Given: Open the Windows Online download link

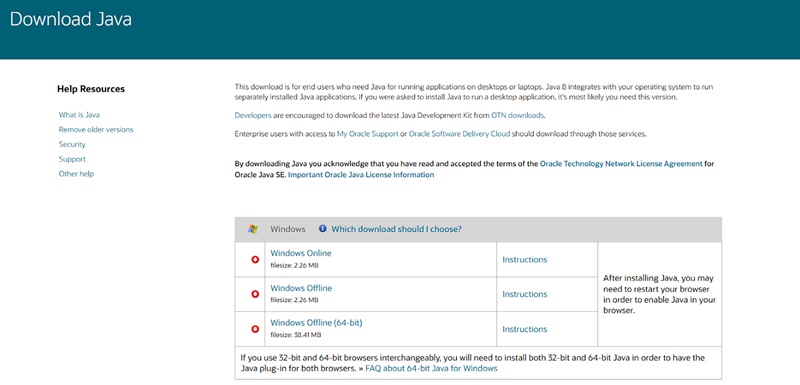Looking at the screenshot, I should click(x=301, y=253).
